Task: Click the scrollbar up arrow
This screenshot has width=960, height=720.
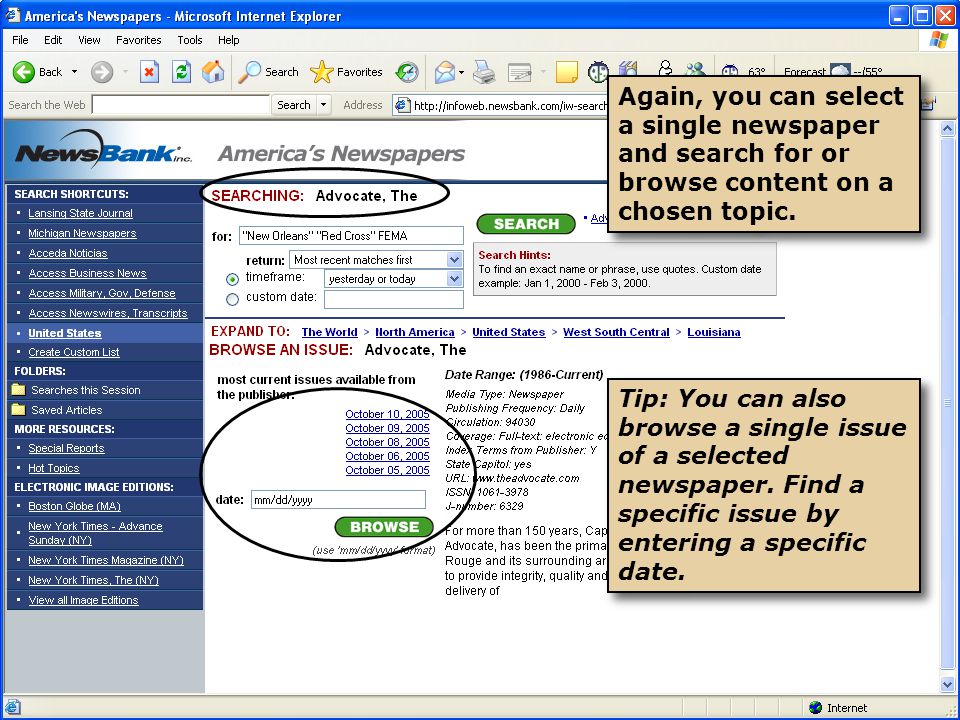Action: click(947, 129)
